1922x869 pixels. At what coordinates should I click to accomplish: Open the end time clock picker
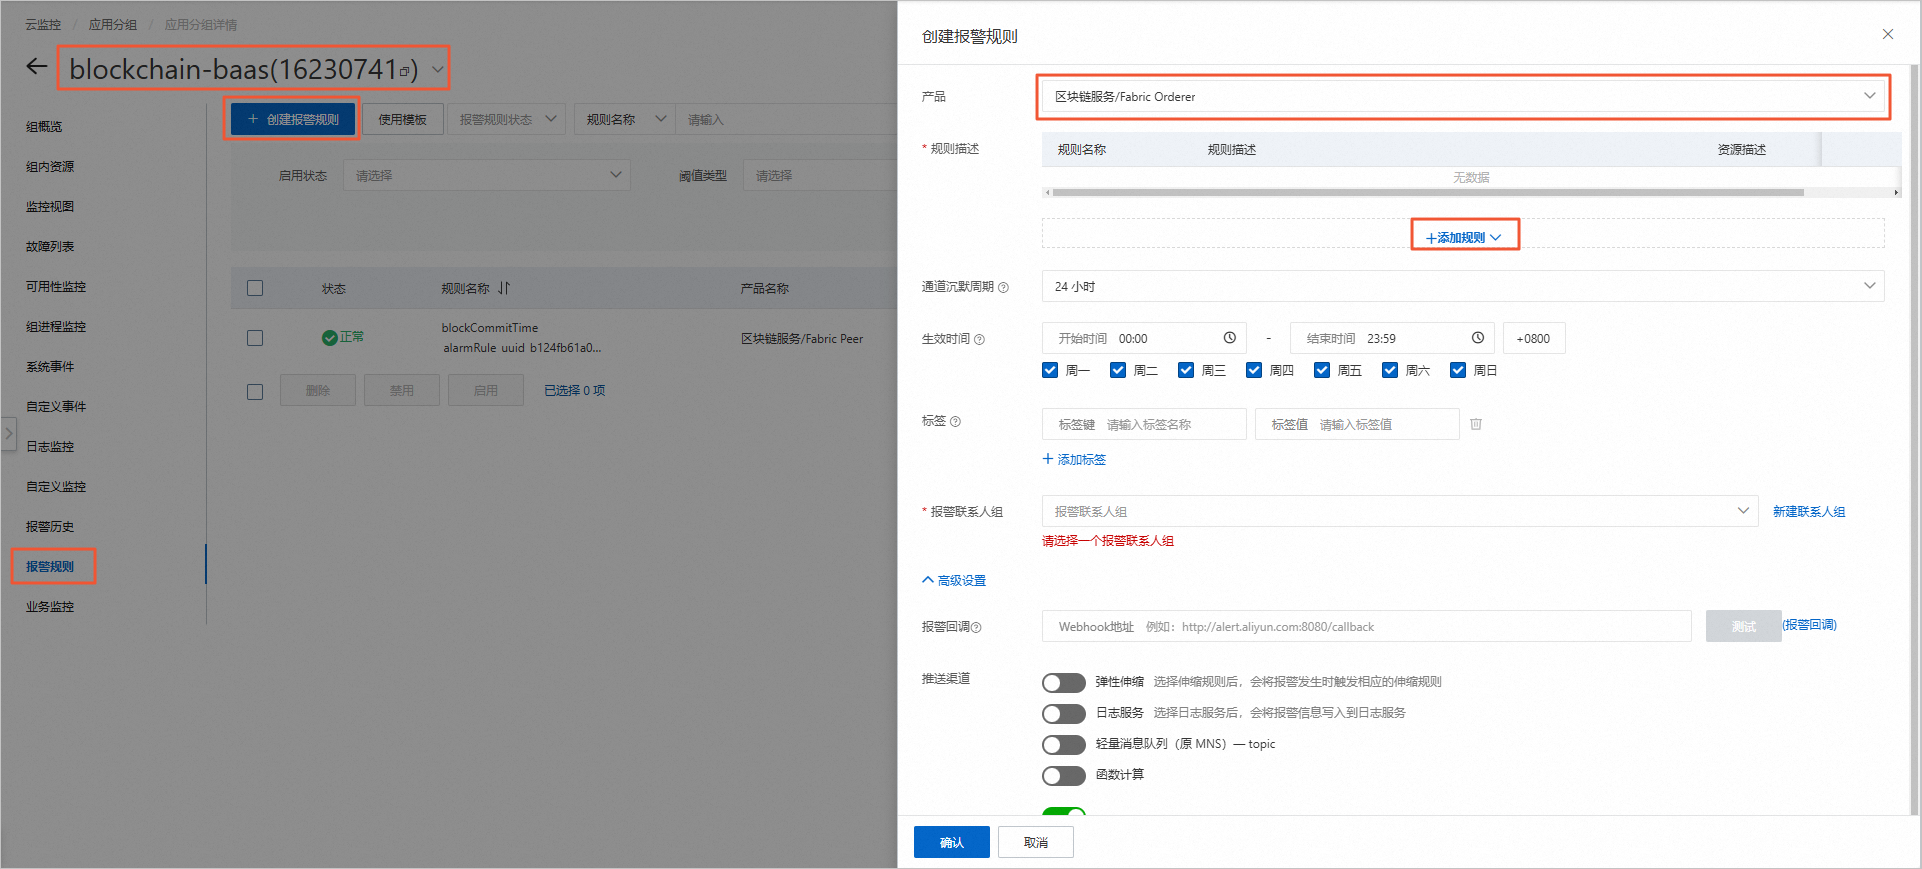1478,338
